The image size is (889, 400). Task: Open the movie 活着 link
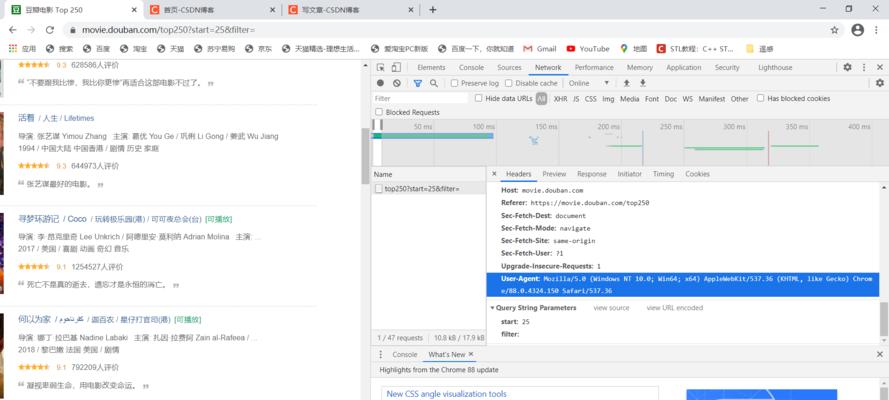coord(56,118)
